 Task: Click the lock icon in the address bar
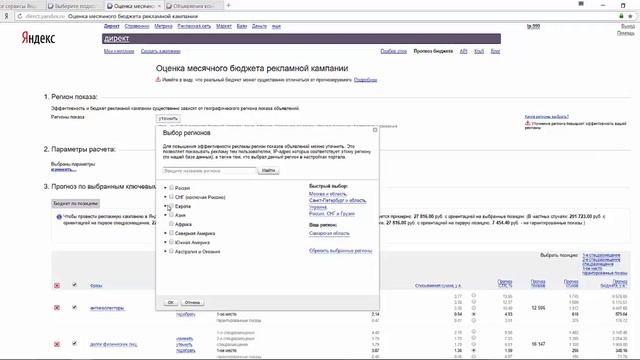[x=621, y=16]
